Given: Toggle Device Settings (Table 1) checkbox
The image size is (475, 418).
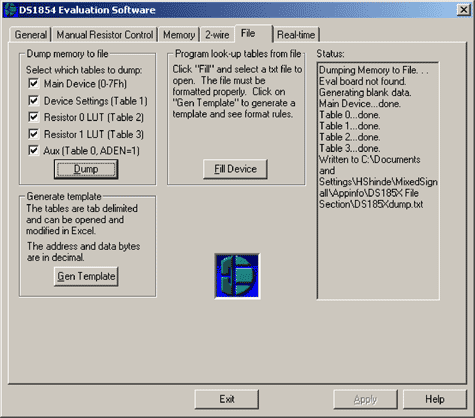Looking at the screenshot, I should (34, 100).
